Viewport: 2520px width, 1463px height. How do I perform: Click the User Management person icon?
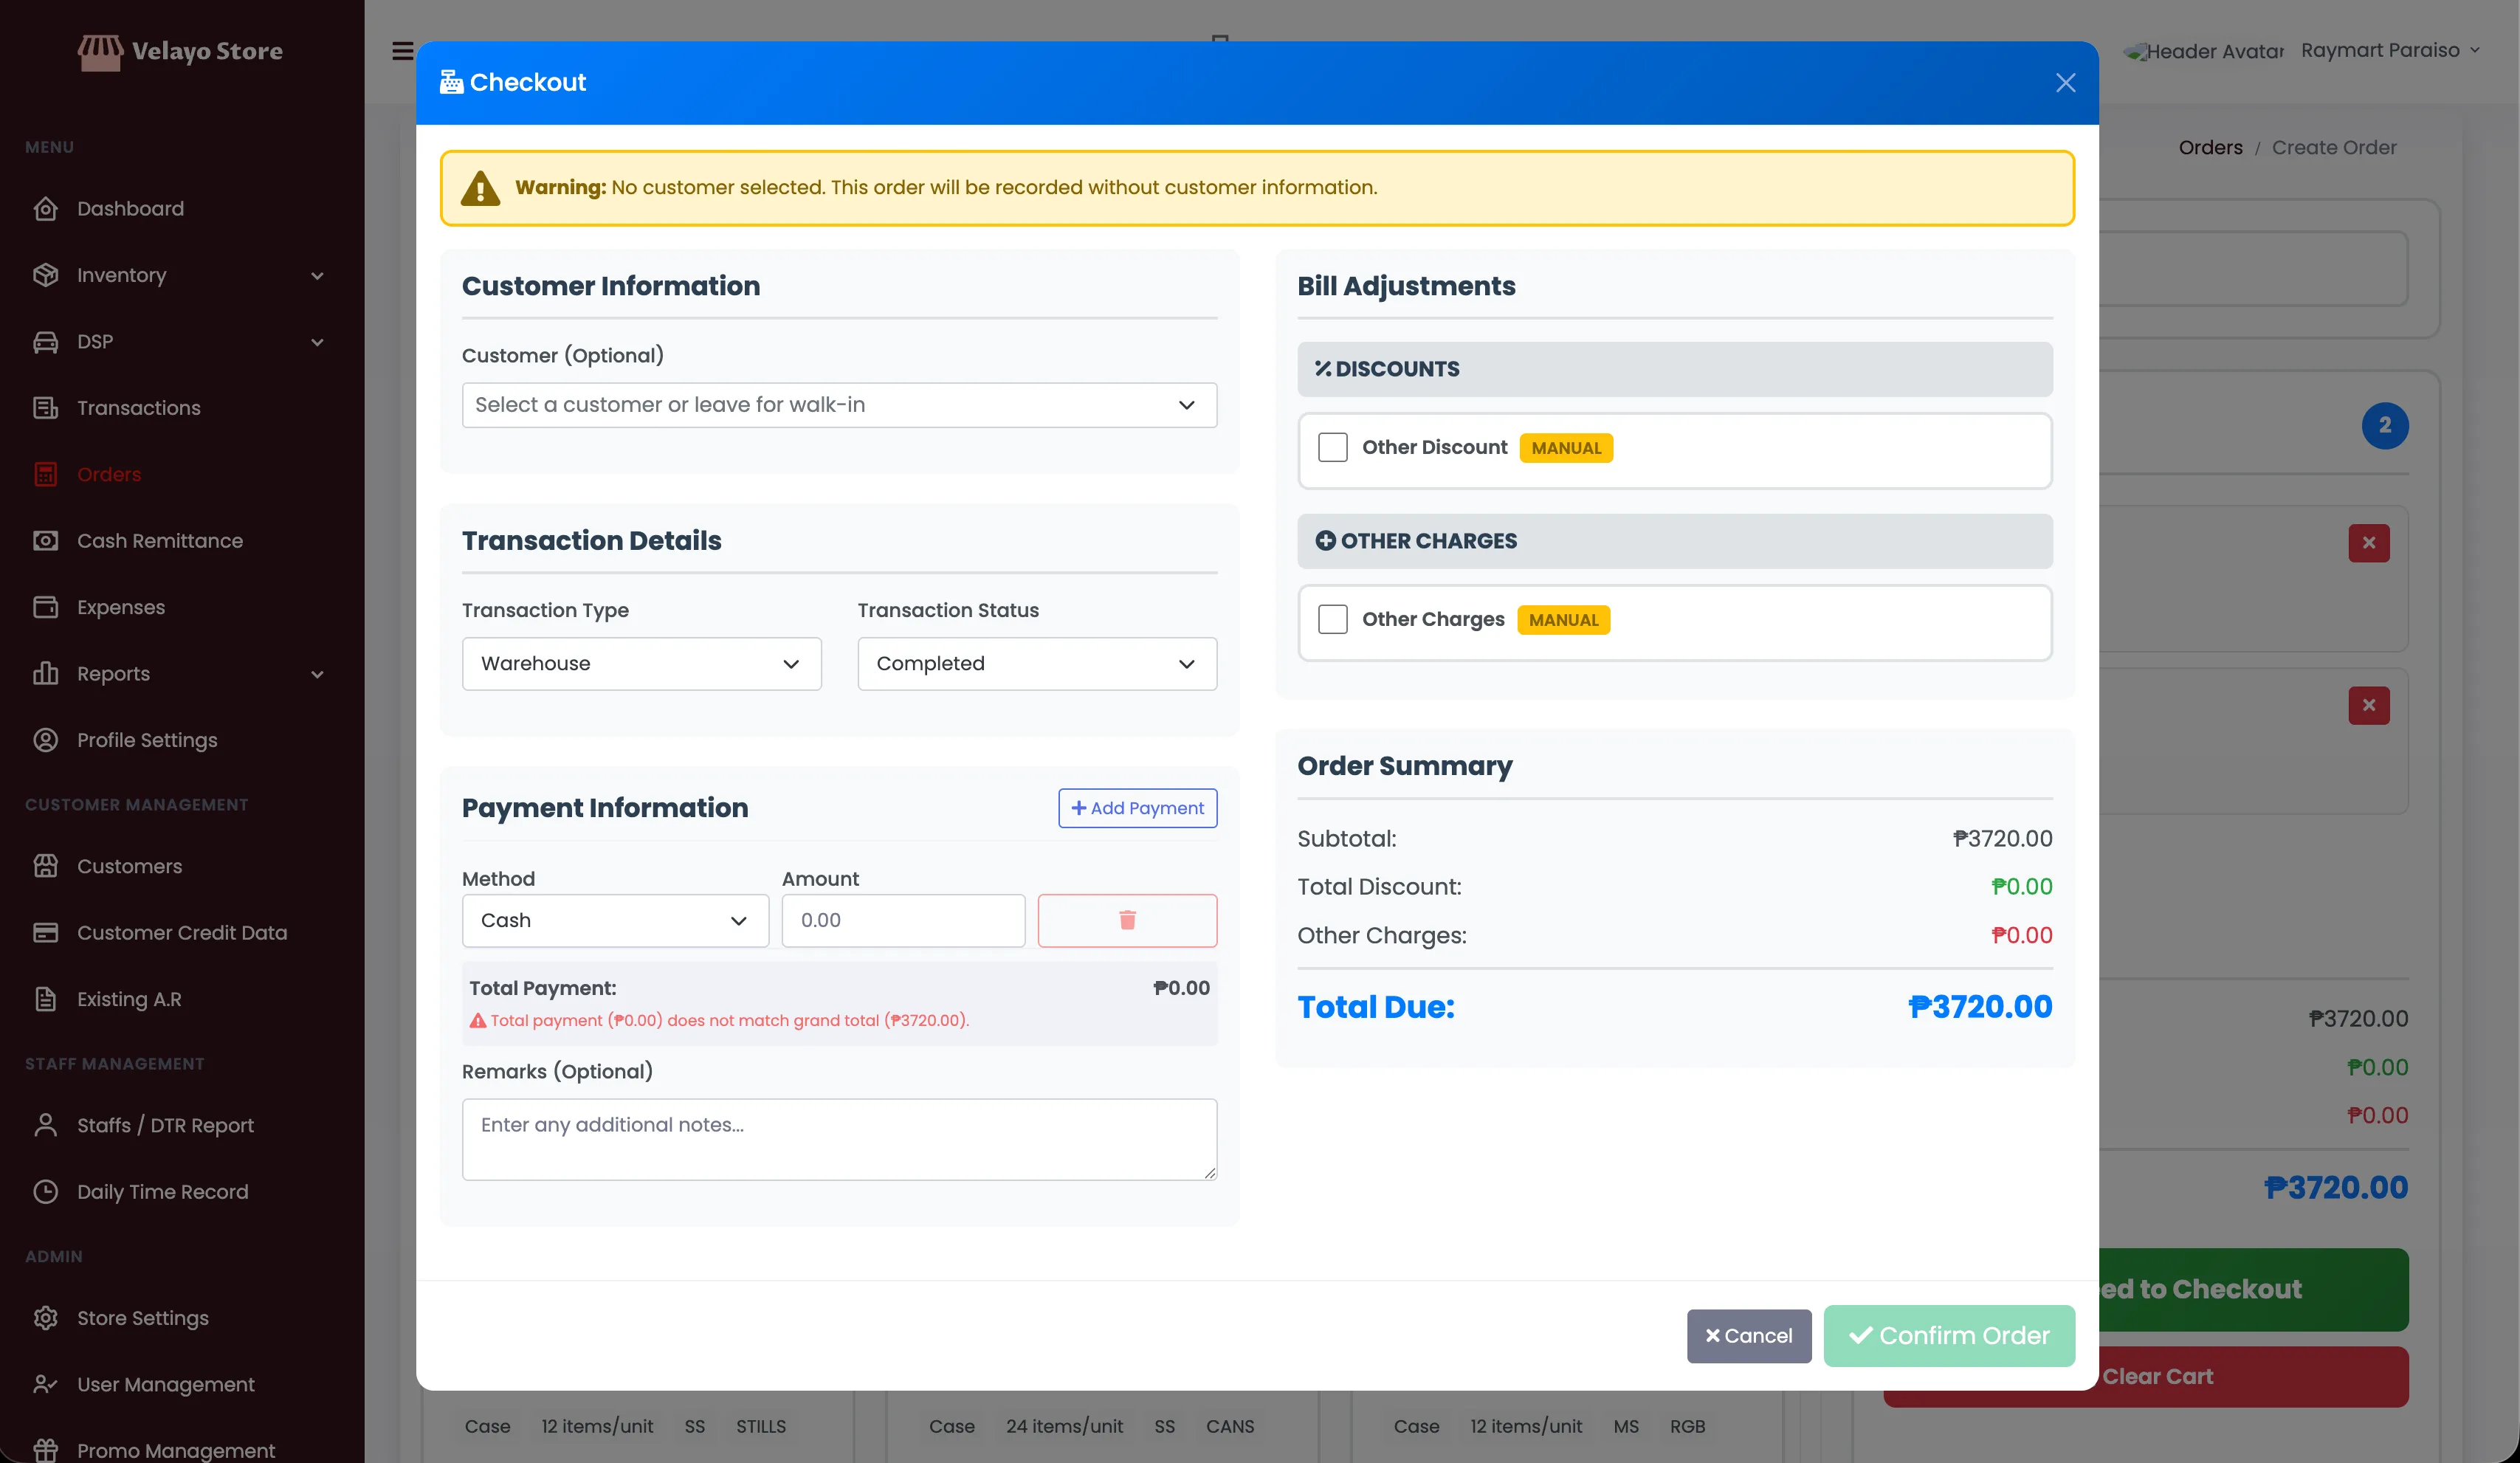click(45, 1384)
